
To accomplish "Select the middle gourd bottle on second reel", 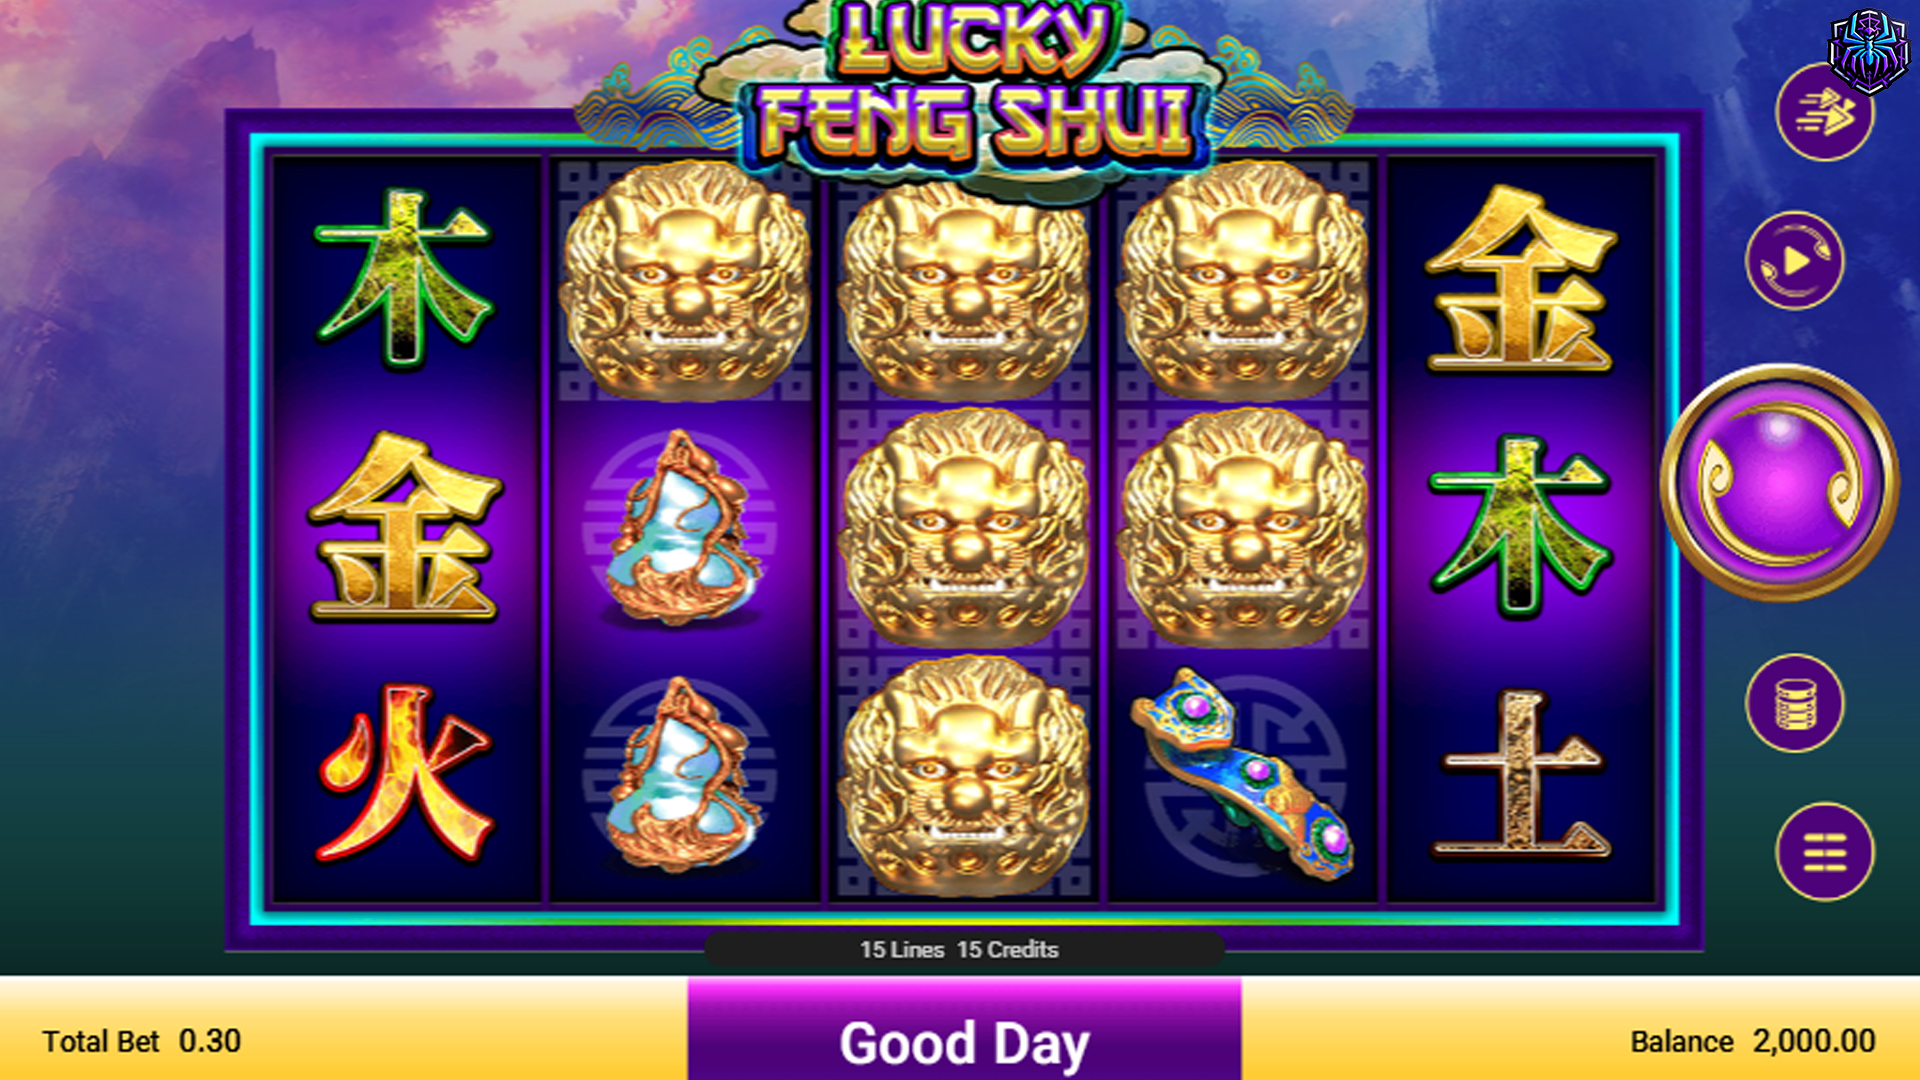I will tap(680, 528).
